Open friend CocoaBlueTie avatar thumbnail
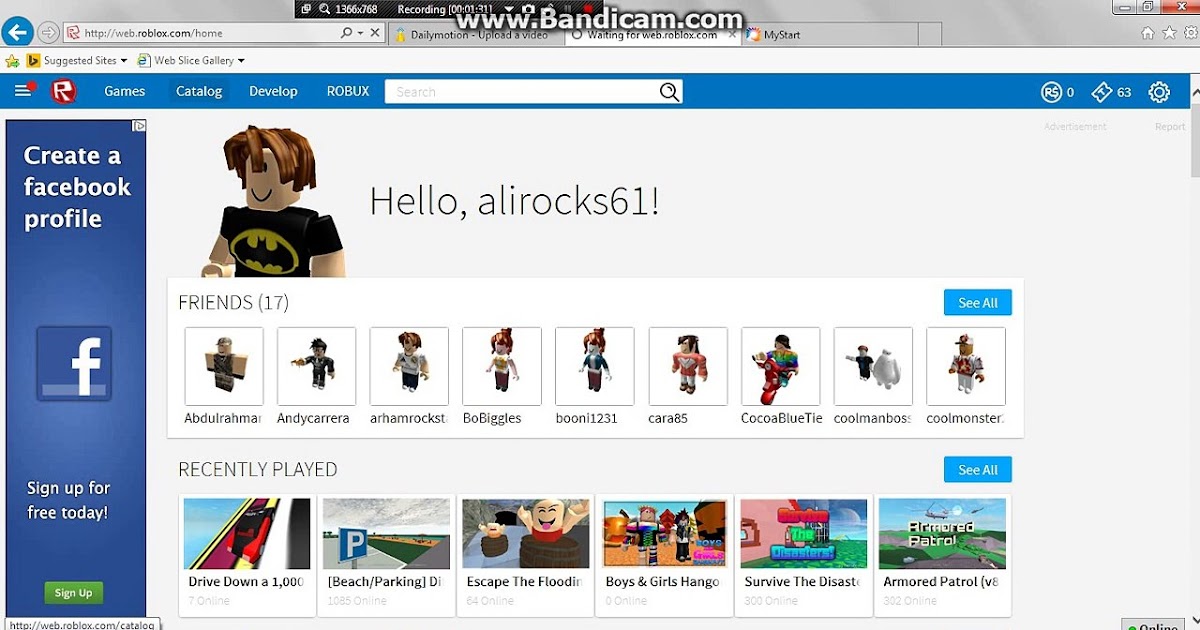The width and height of the screenshot is (1200, 630). 780,366
